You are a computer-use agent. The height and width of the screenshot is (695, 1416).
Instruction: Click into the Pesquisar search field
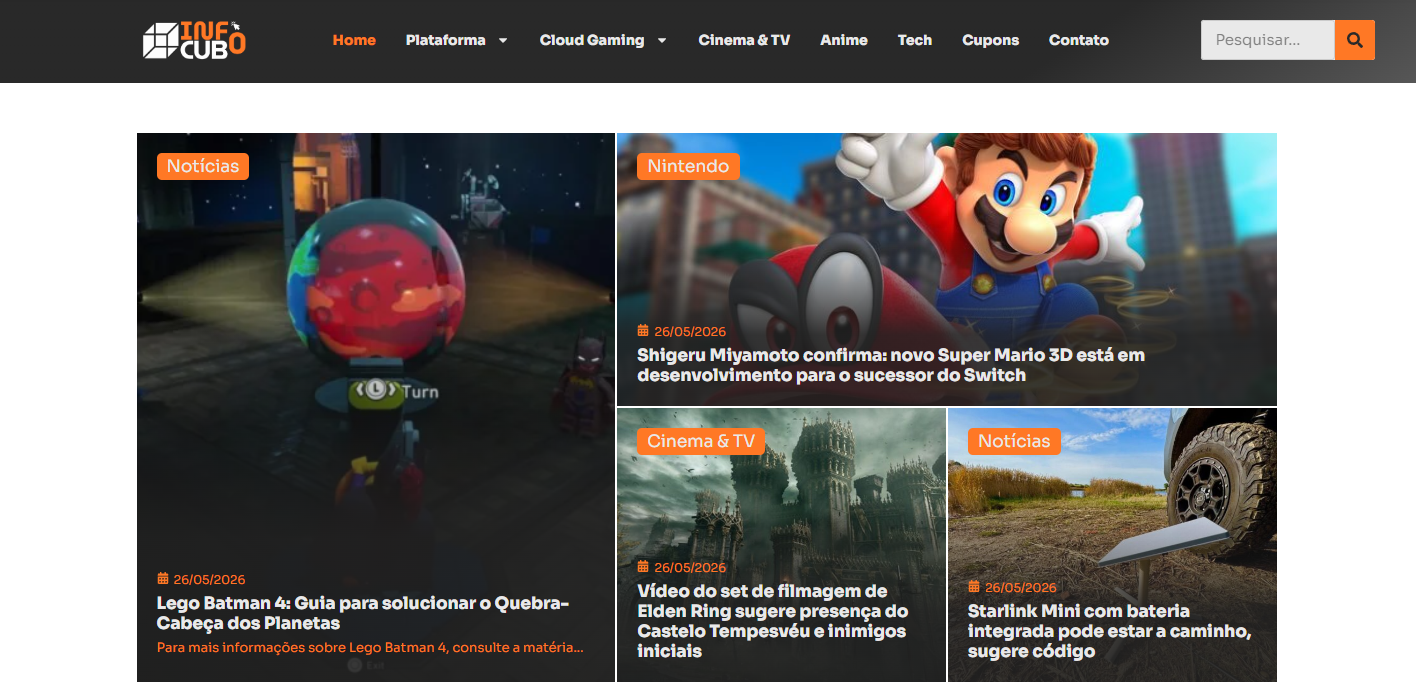pos(1268,40)
